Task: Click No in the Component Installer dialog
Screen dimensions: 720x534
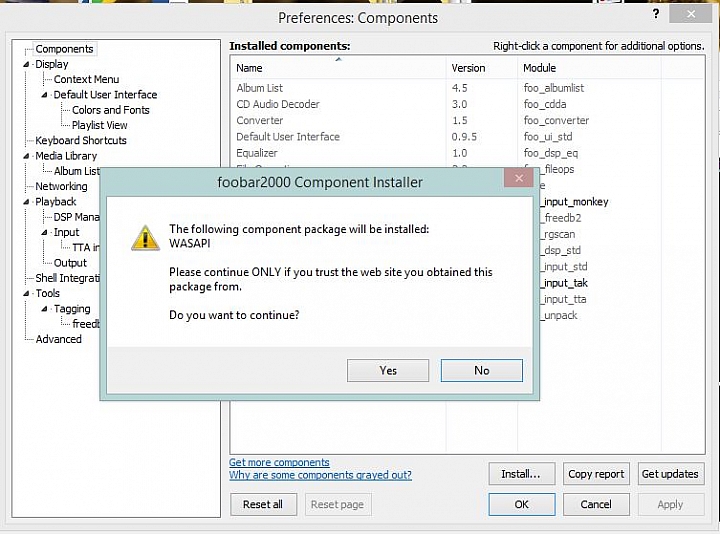Action: click(x=482, y=371)
